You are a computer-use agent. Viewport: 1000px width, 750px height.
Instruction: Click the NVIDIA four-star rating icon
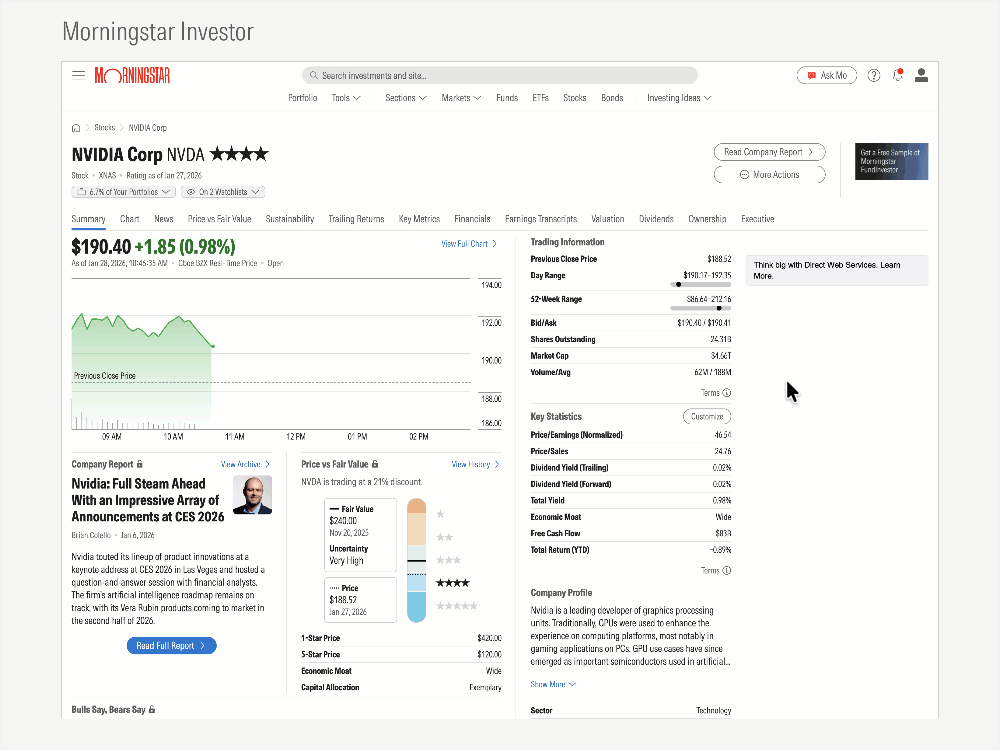(x=239, y=154)
